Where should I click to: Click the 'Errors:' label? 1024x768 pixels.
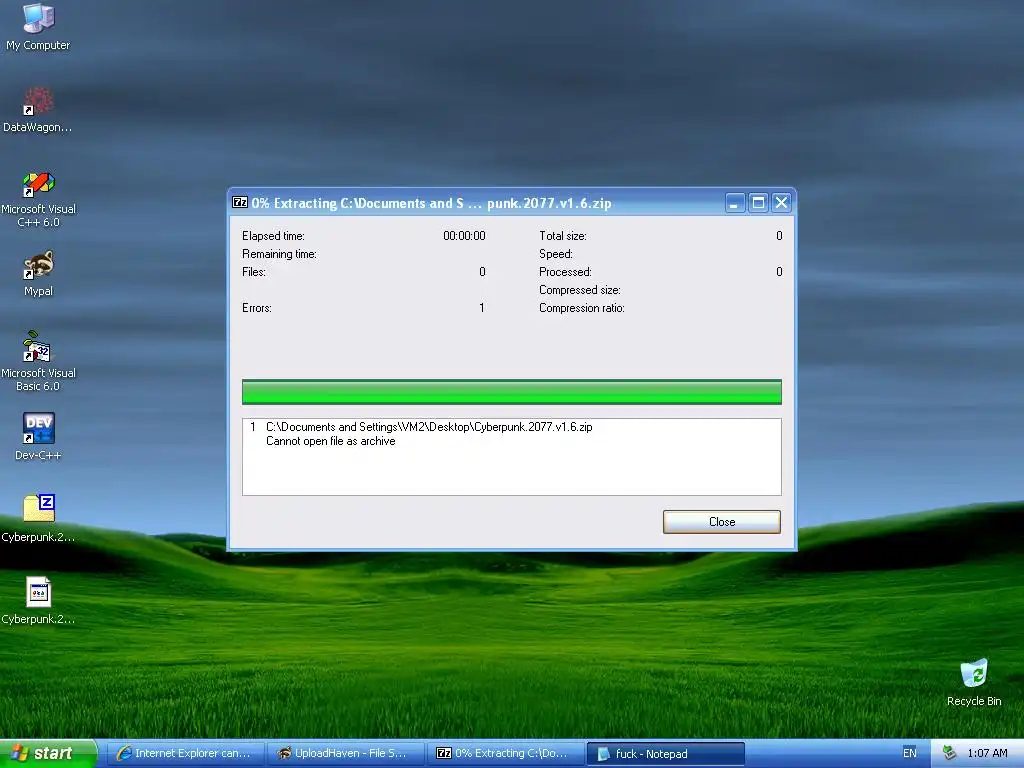tap(257, 308)
